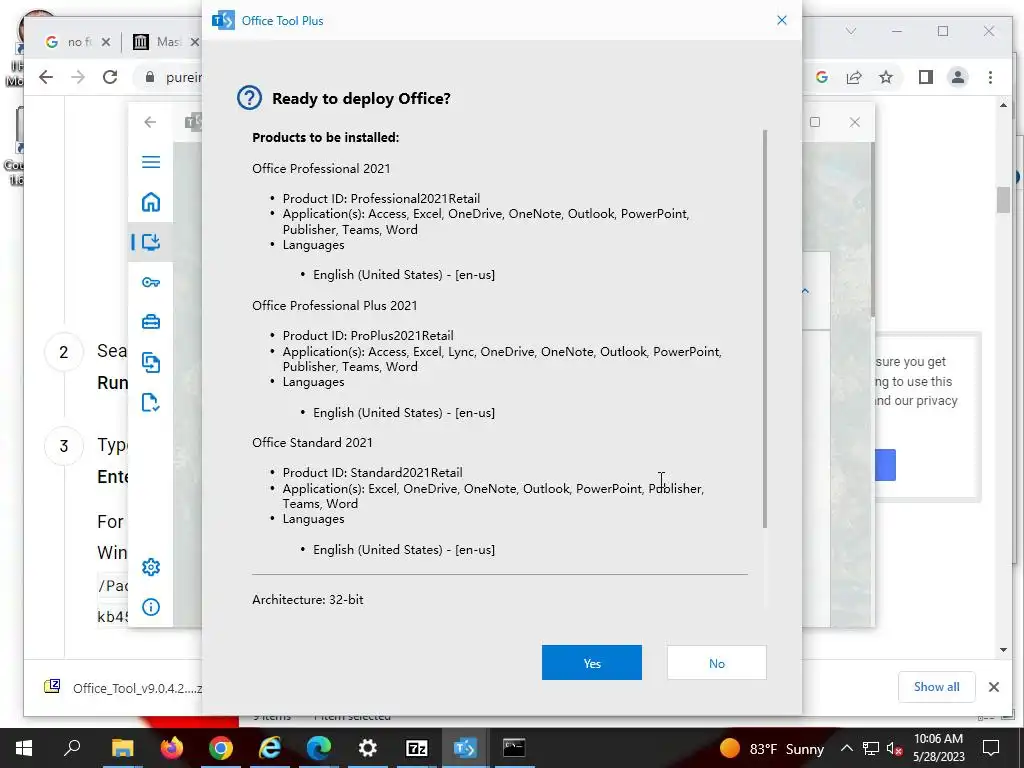Open the Chrome profile avatar

point(958,77)
